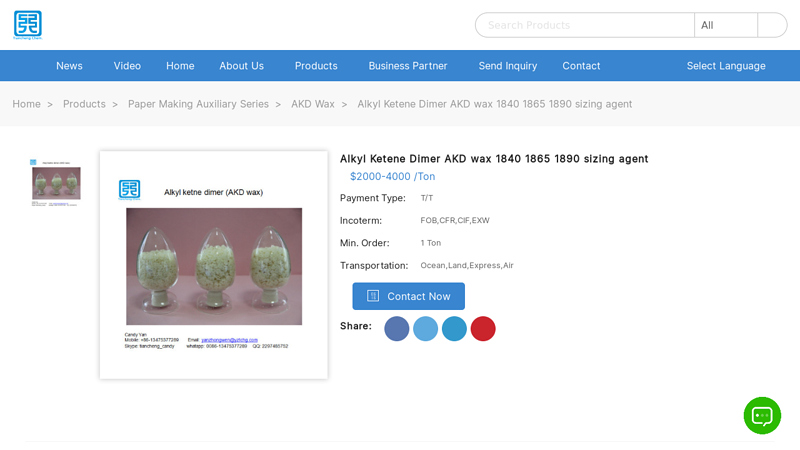The image size is (800, 450).
Task: Open the live chat bubble icon
Action: [x=762, y=415]
